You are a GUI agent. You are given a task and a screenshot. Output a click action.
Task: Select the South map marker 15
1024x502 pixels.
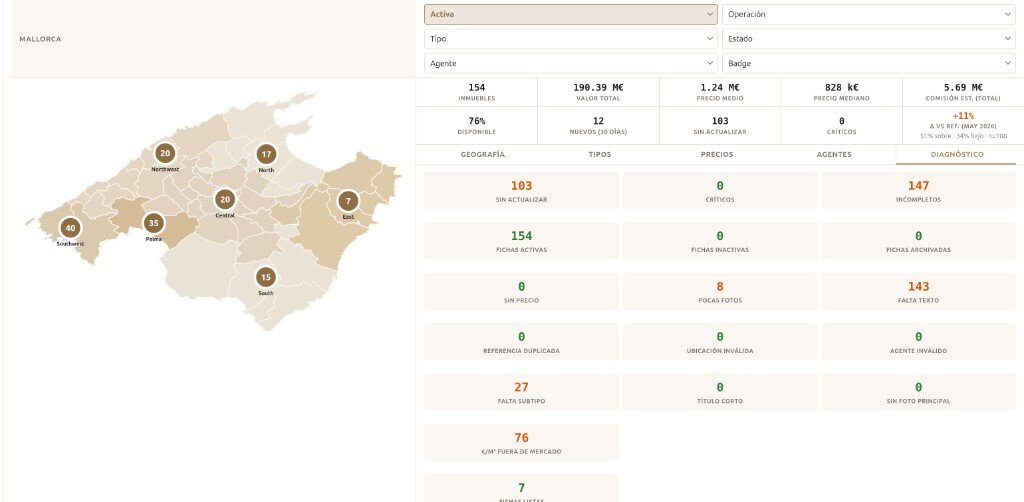(x=265, y=277)
